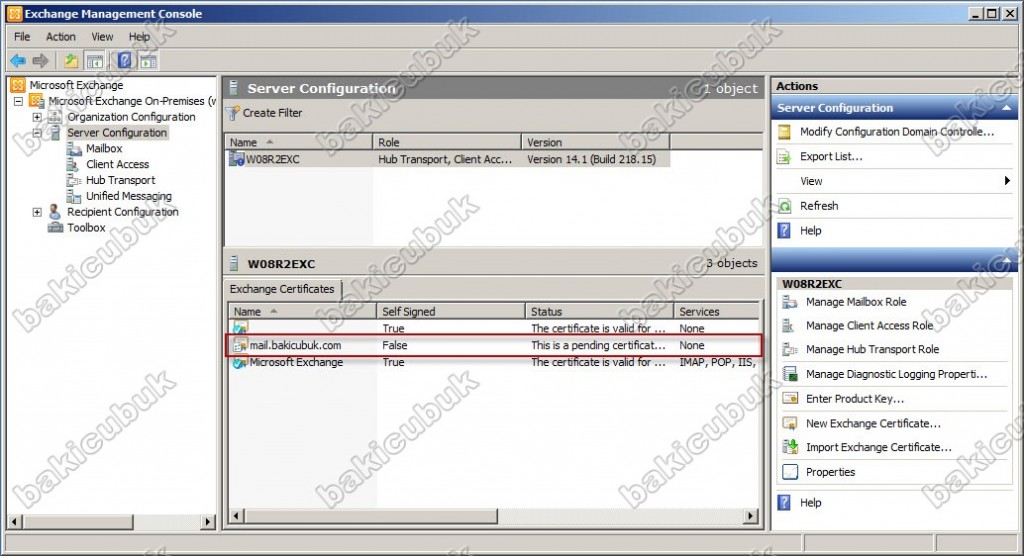This screenshot has width=1024, height=556.
Task: Open the View submenu arrow
Action: [1007, 181]
